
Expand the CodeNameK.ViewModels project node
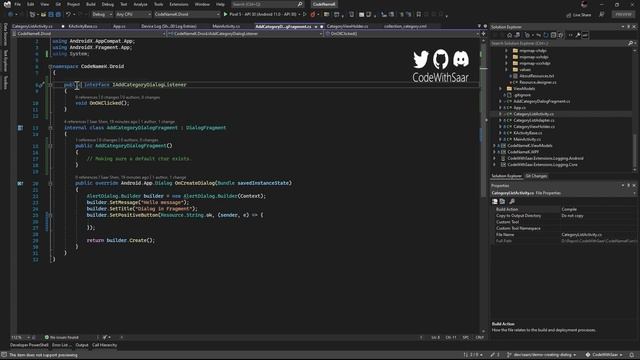click(x=494, y=145)
